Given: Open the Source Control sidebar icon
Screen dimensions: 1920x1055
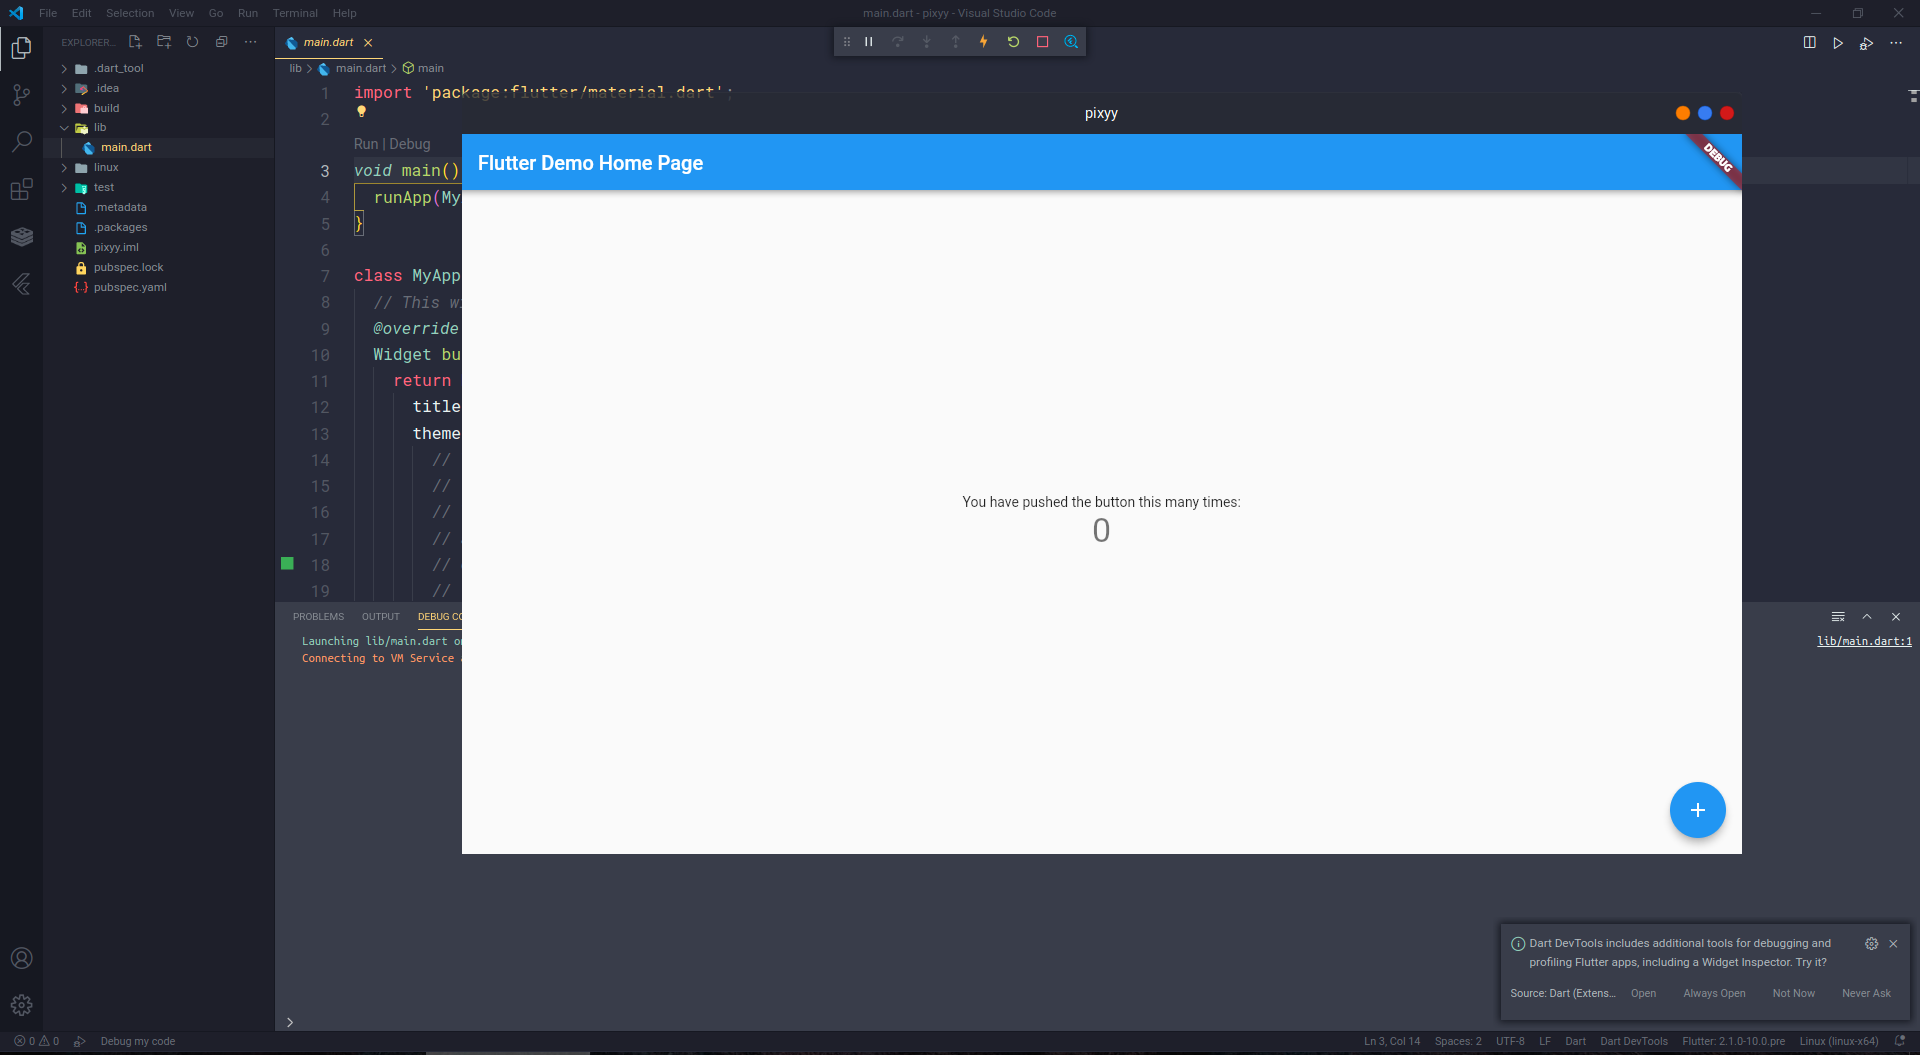Looking at the screenshot, I should (x=21, y=94).
